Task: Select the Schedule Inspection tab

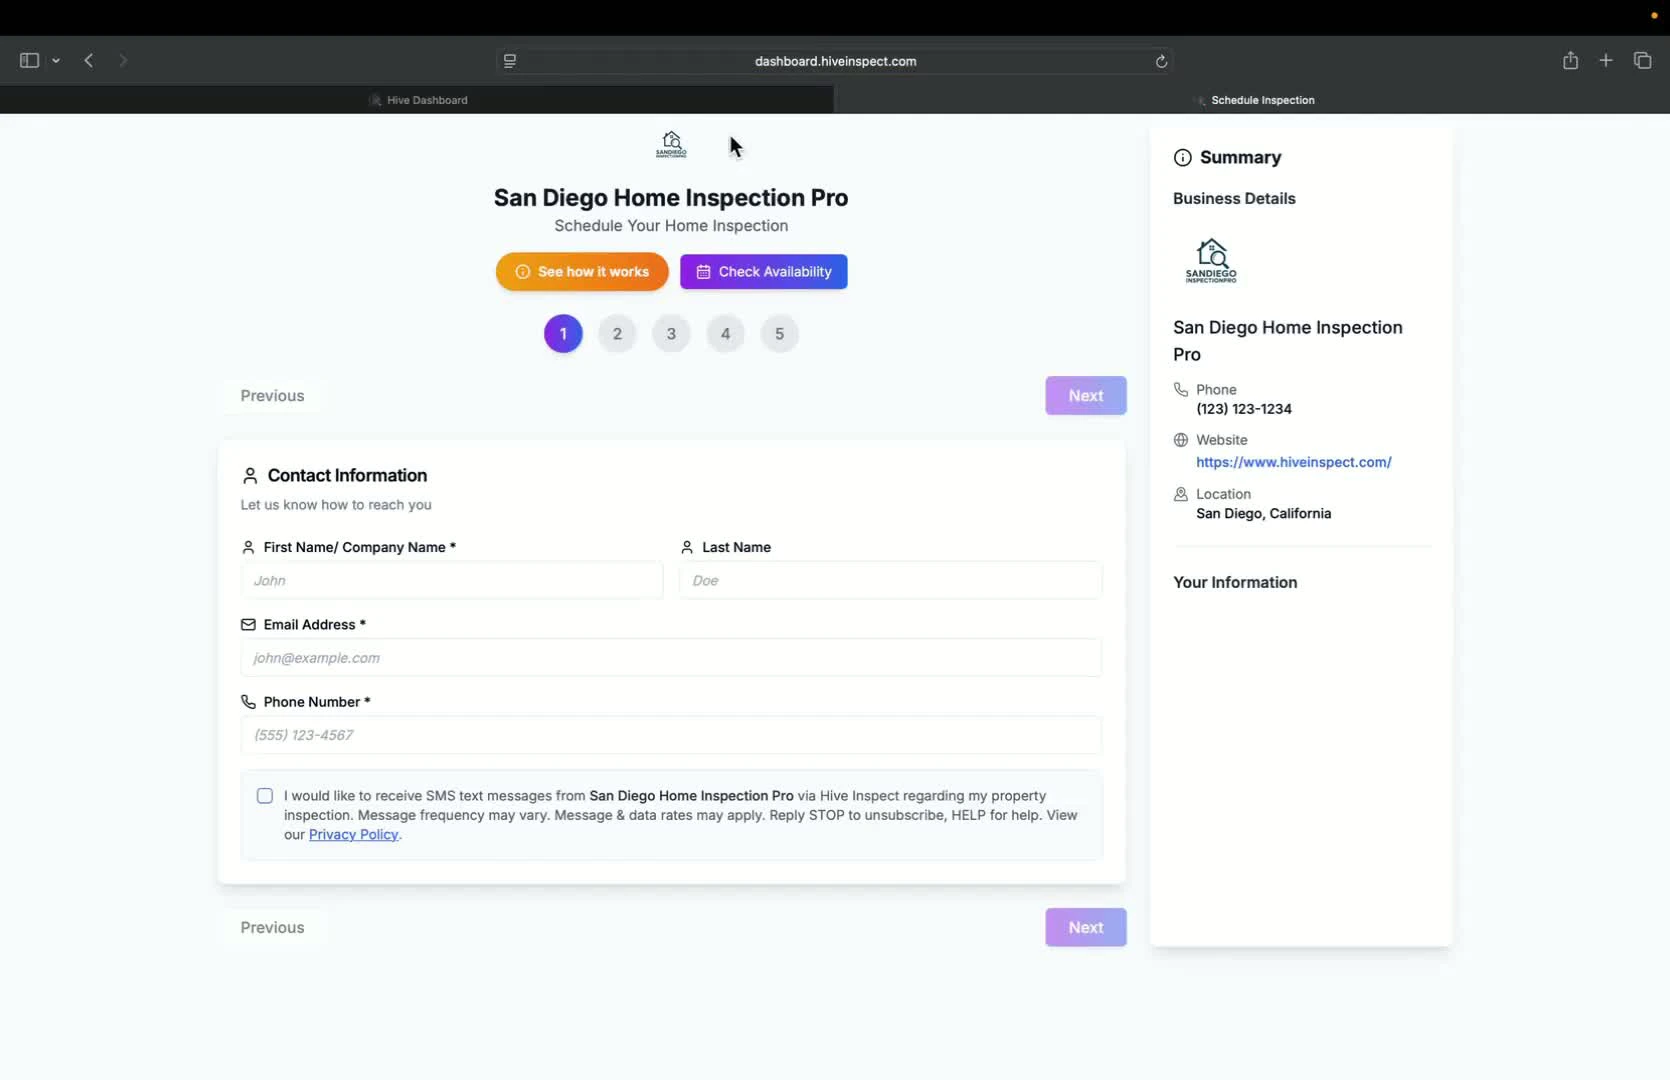Action: [x=1252, y=100]
